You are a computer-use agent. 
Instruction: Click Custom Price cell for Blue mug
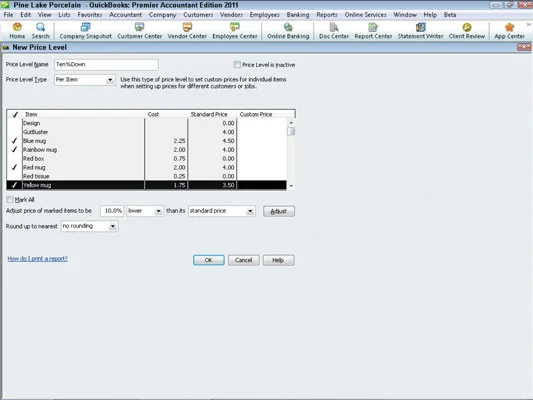pos(262,141)
